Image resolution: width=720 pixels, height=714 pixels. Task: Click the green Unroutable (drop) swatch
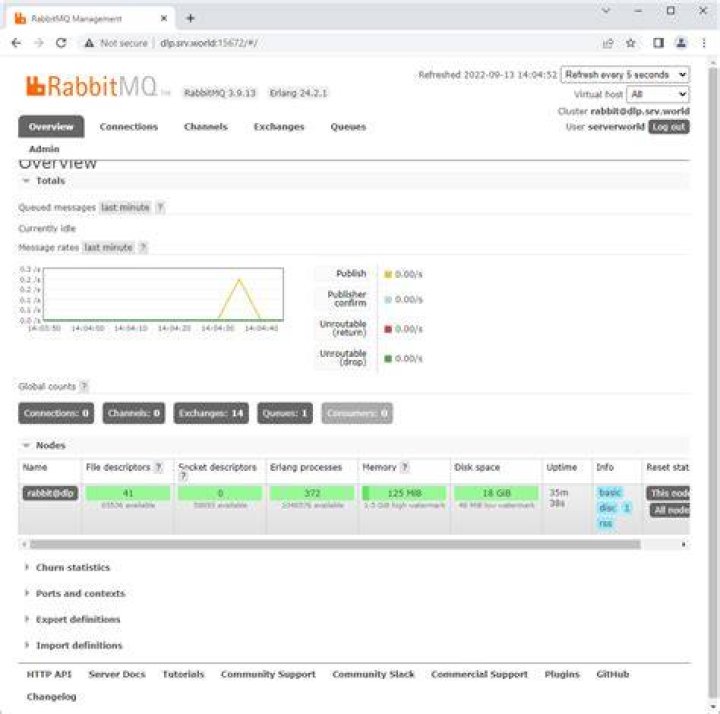(388, 358)
